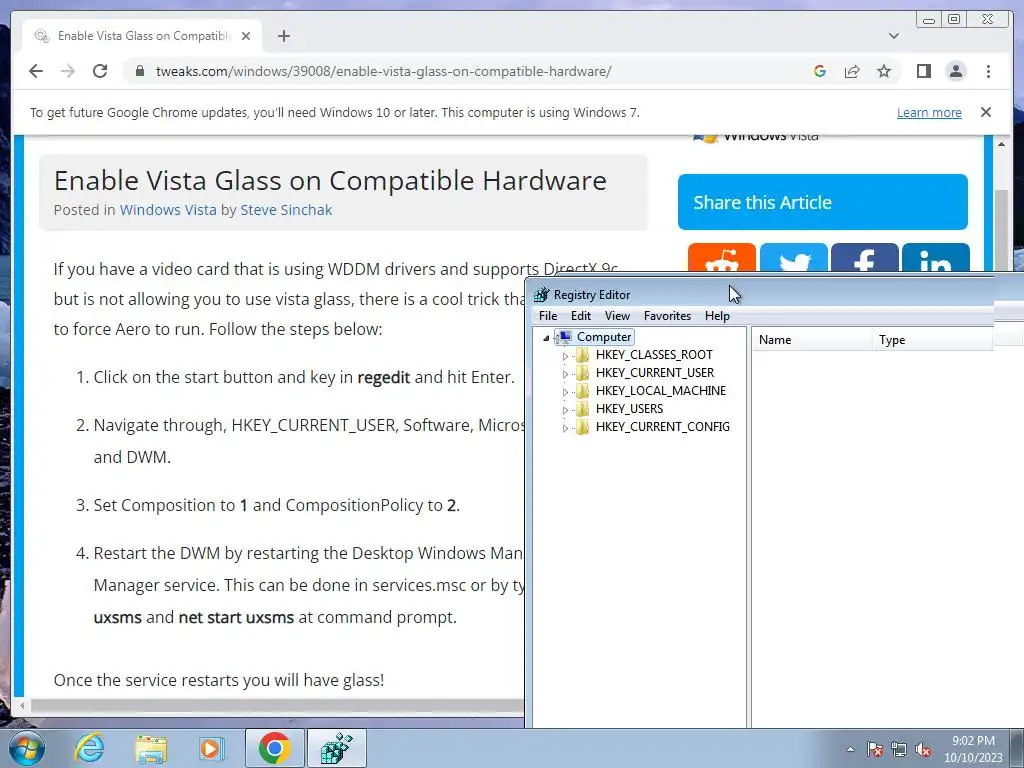Open the Learn more link
Viewport: 1024px width, 768px height.
point(929,112)
